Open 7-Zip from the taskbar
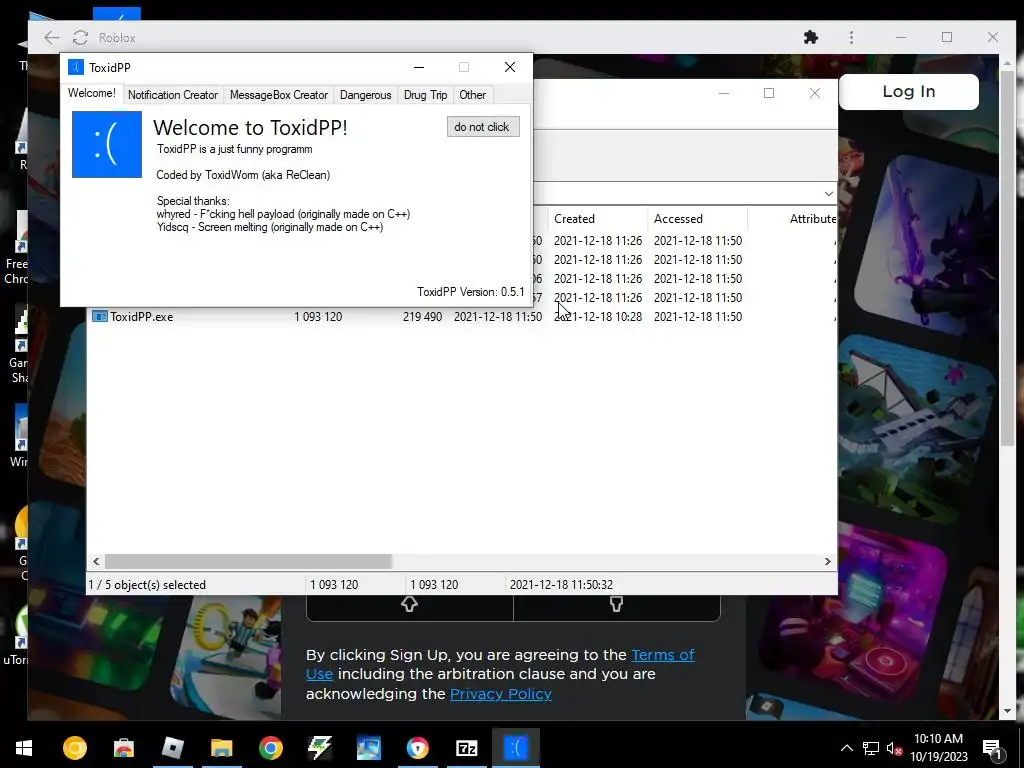The image size is (1024, 768). 466,748
